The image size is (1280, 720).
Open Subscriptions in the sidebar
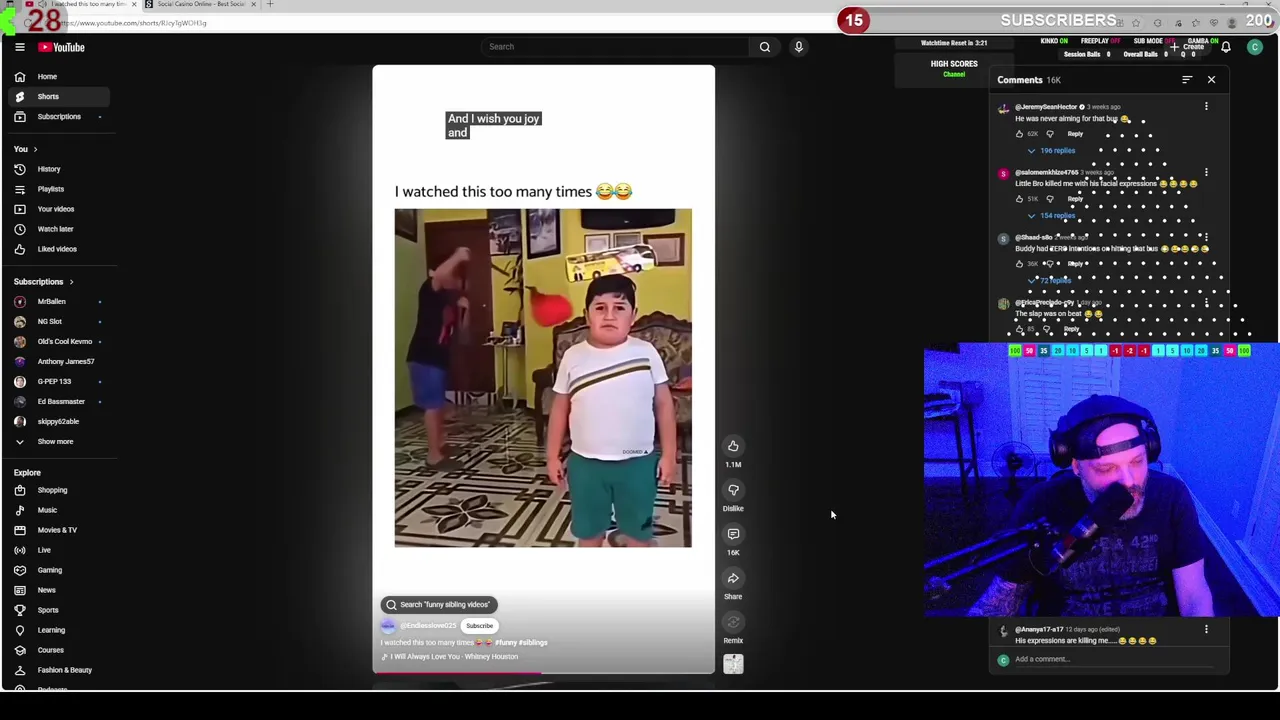click(57, 117)
